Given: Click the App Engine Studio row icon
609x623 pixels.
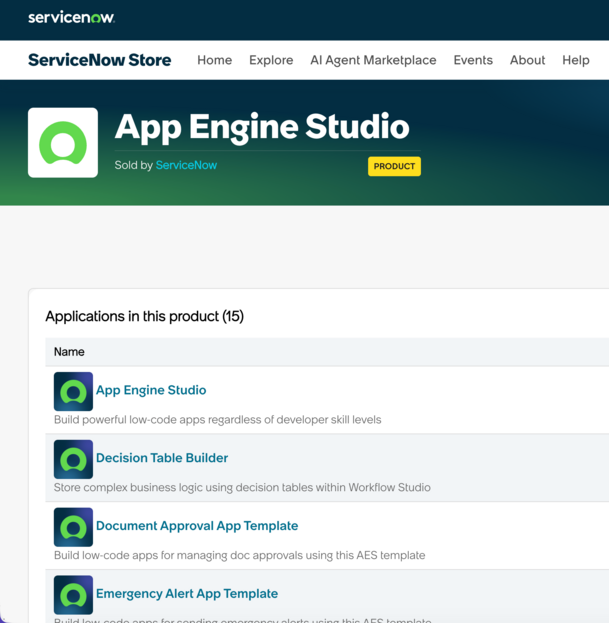Looking at the screenshot, I should [73, 391].
